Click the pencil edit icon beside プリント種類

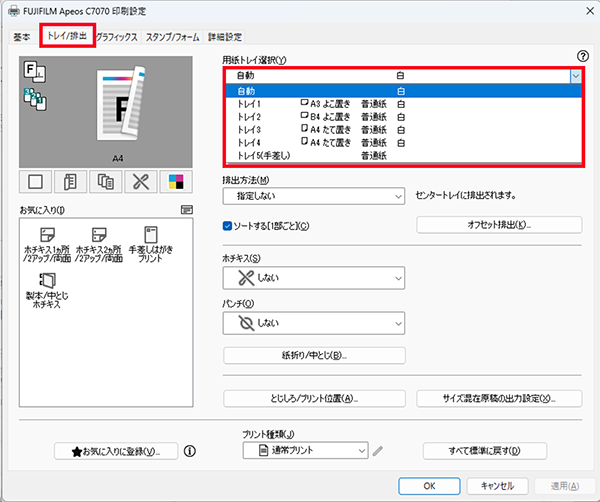(x=377, y=451)
